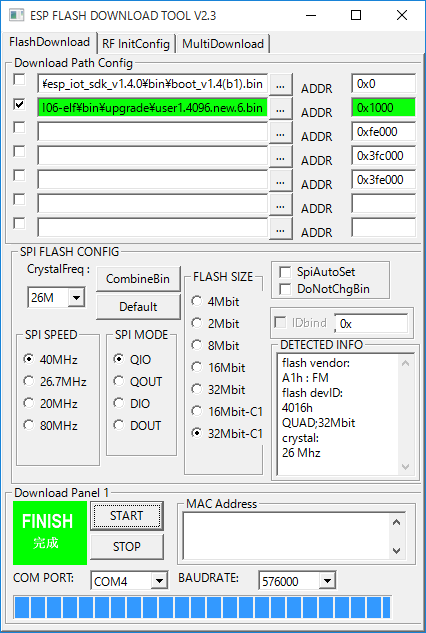Tick the checkbox for the 0x3fc000 row

[x=19, y=151]
